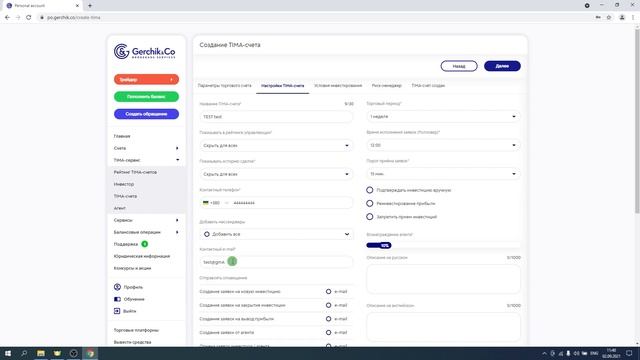640x360 pixels.
Task: Select 'Настройки TIMA-счета' tab
Action: tap(282, 86)
